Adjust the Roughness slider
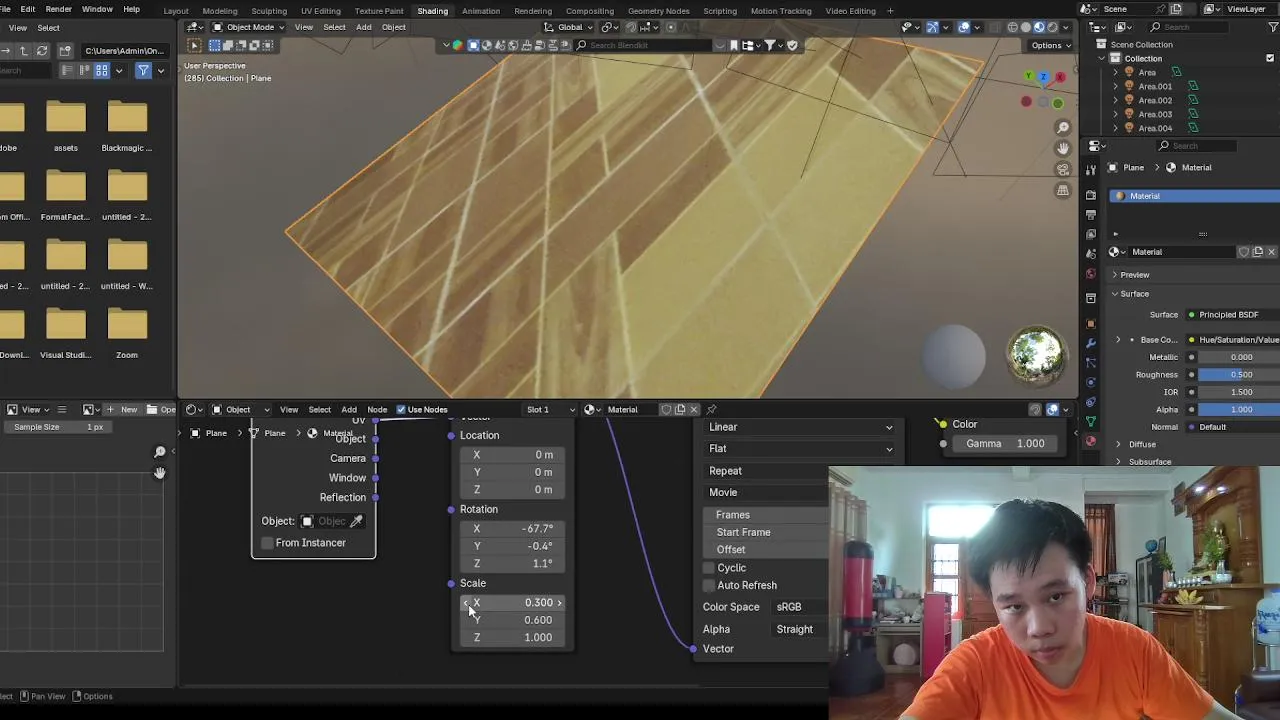 (1240, 375)
